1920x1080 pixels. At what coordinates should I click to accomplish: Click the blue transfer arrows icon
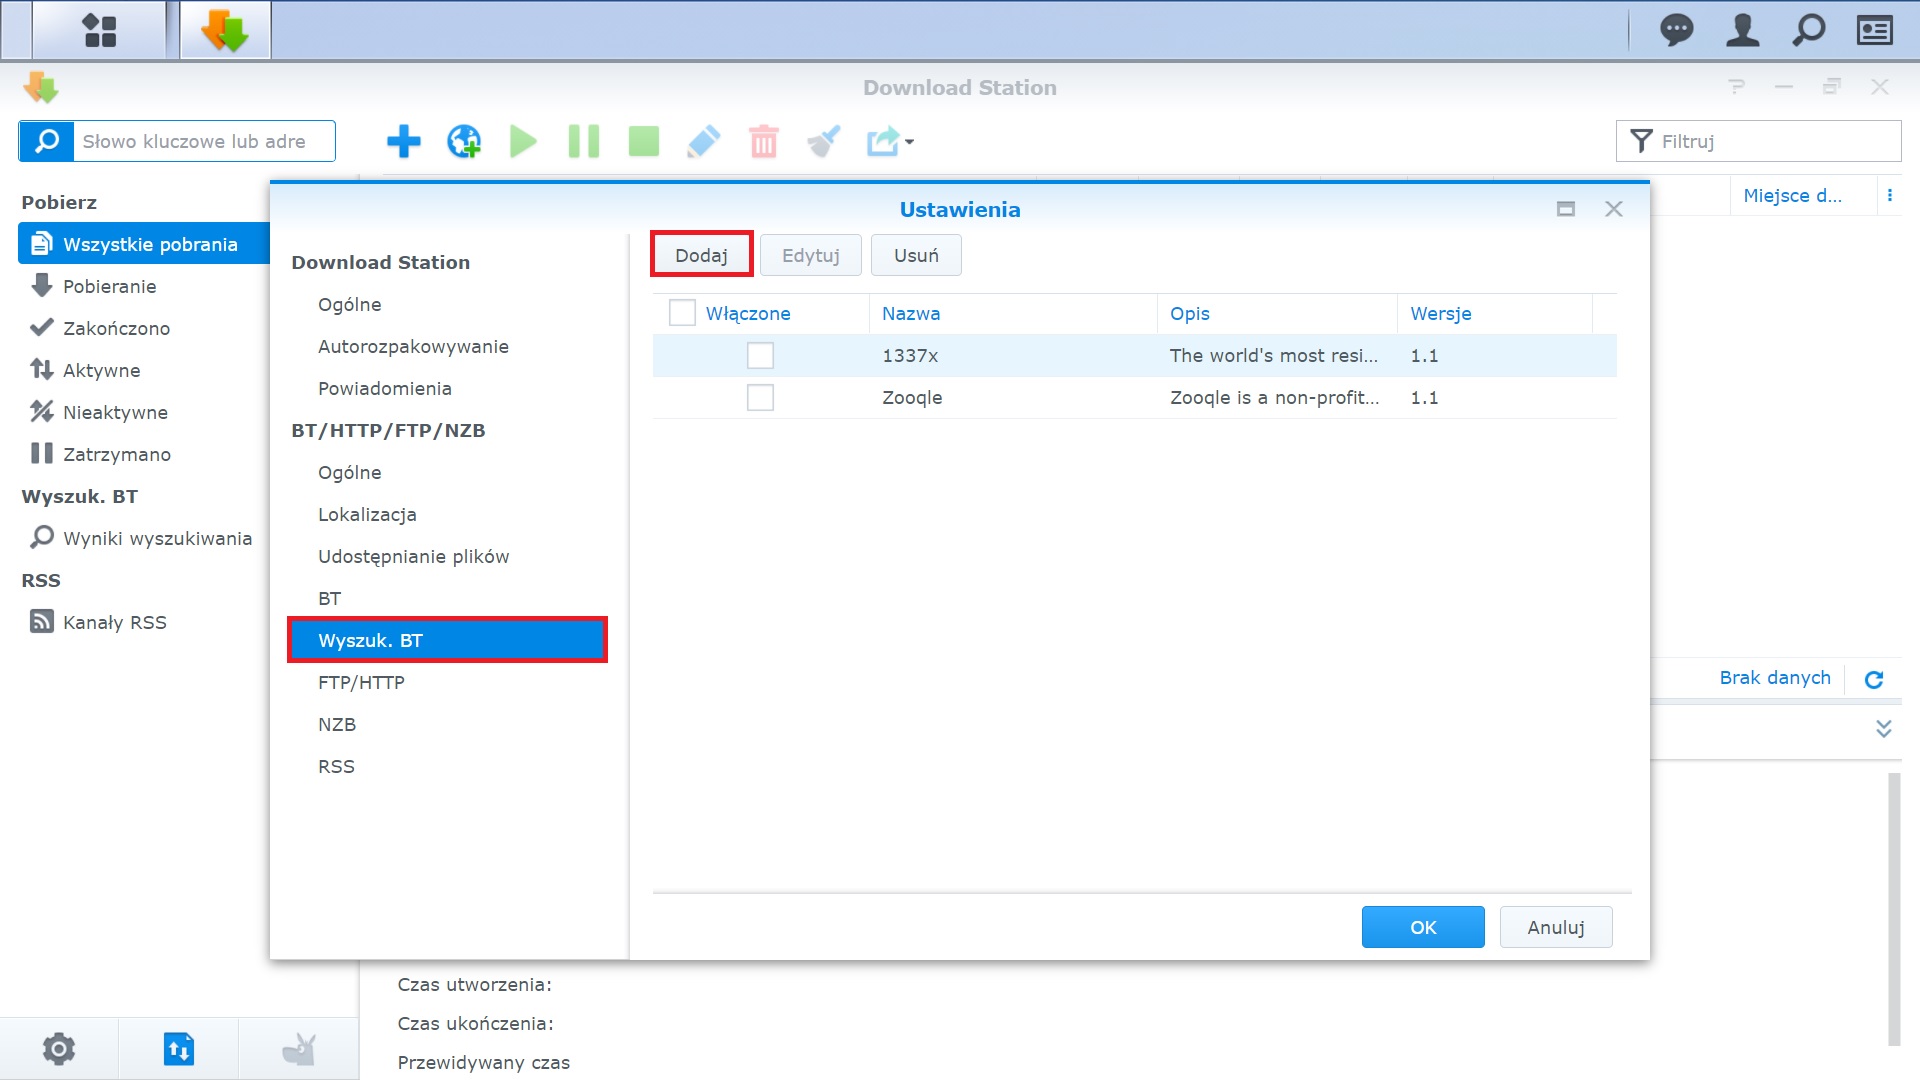[179, 1049]
